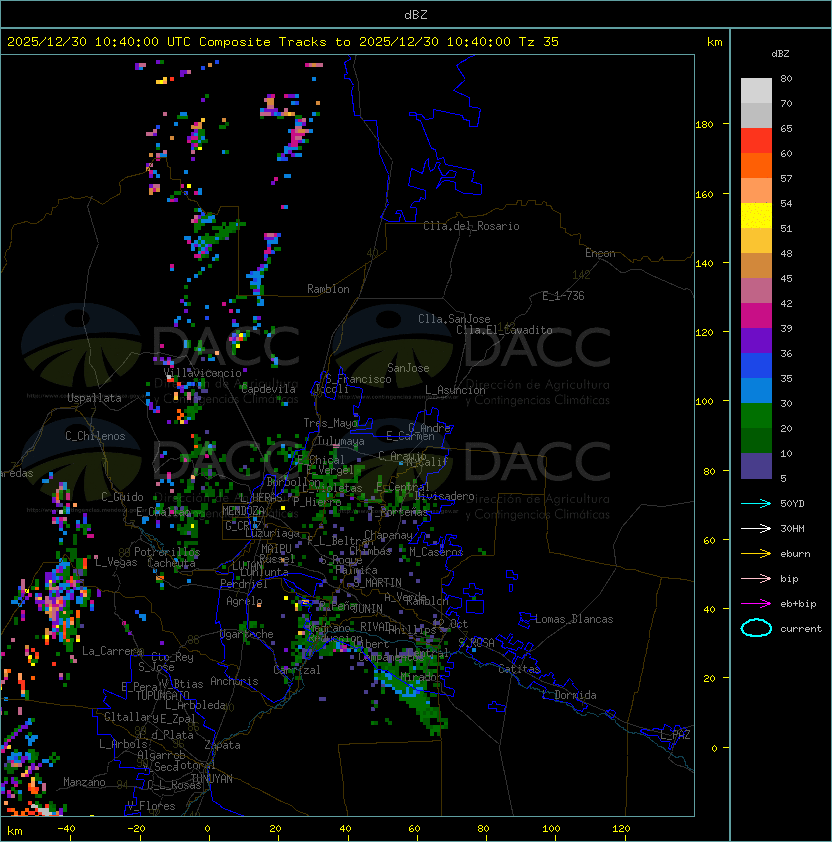This screenshot has width=832, height=842.
Task: Click the dark violet 10 dBZ swatch
Action: pos(756,466)
